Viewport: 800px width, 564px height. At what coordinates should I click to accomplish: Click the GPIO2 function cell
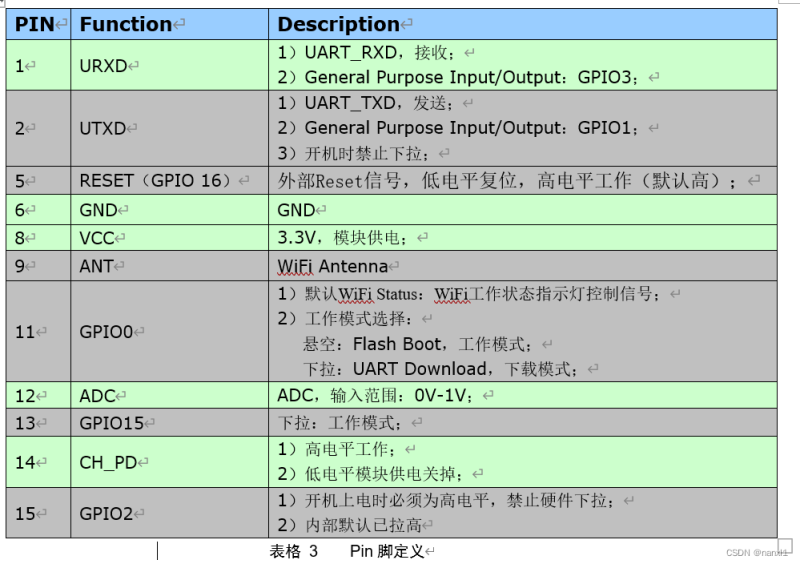(x=106, y=514)
